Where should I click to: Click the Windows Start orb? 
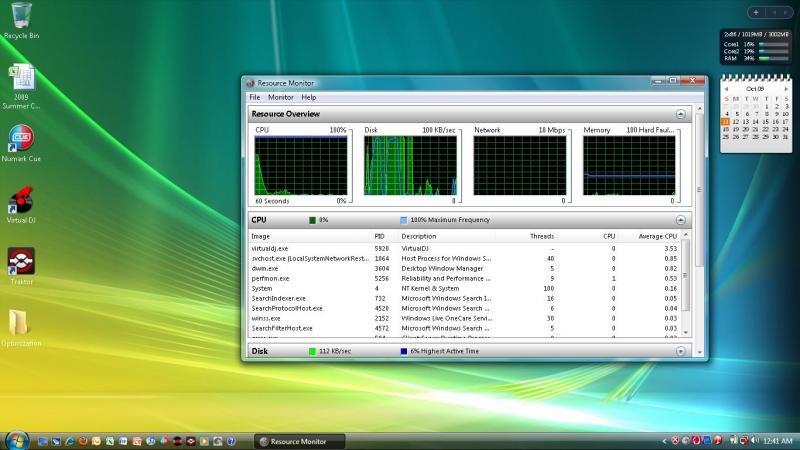tap(17, 440)
